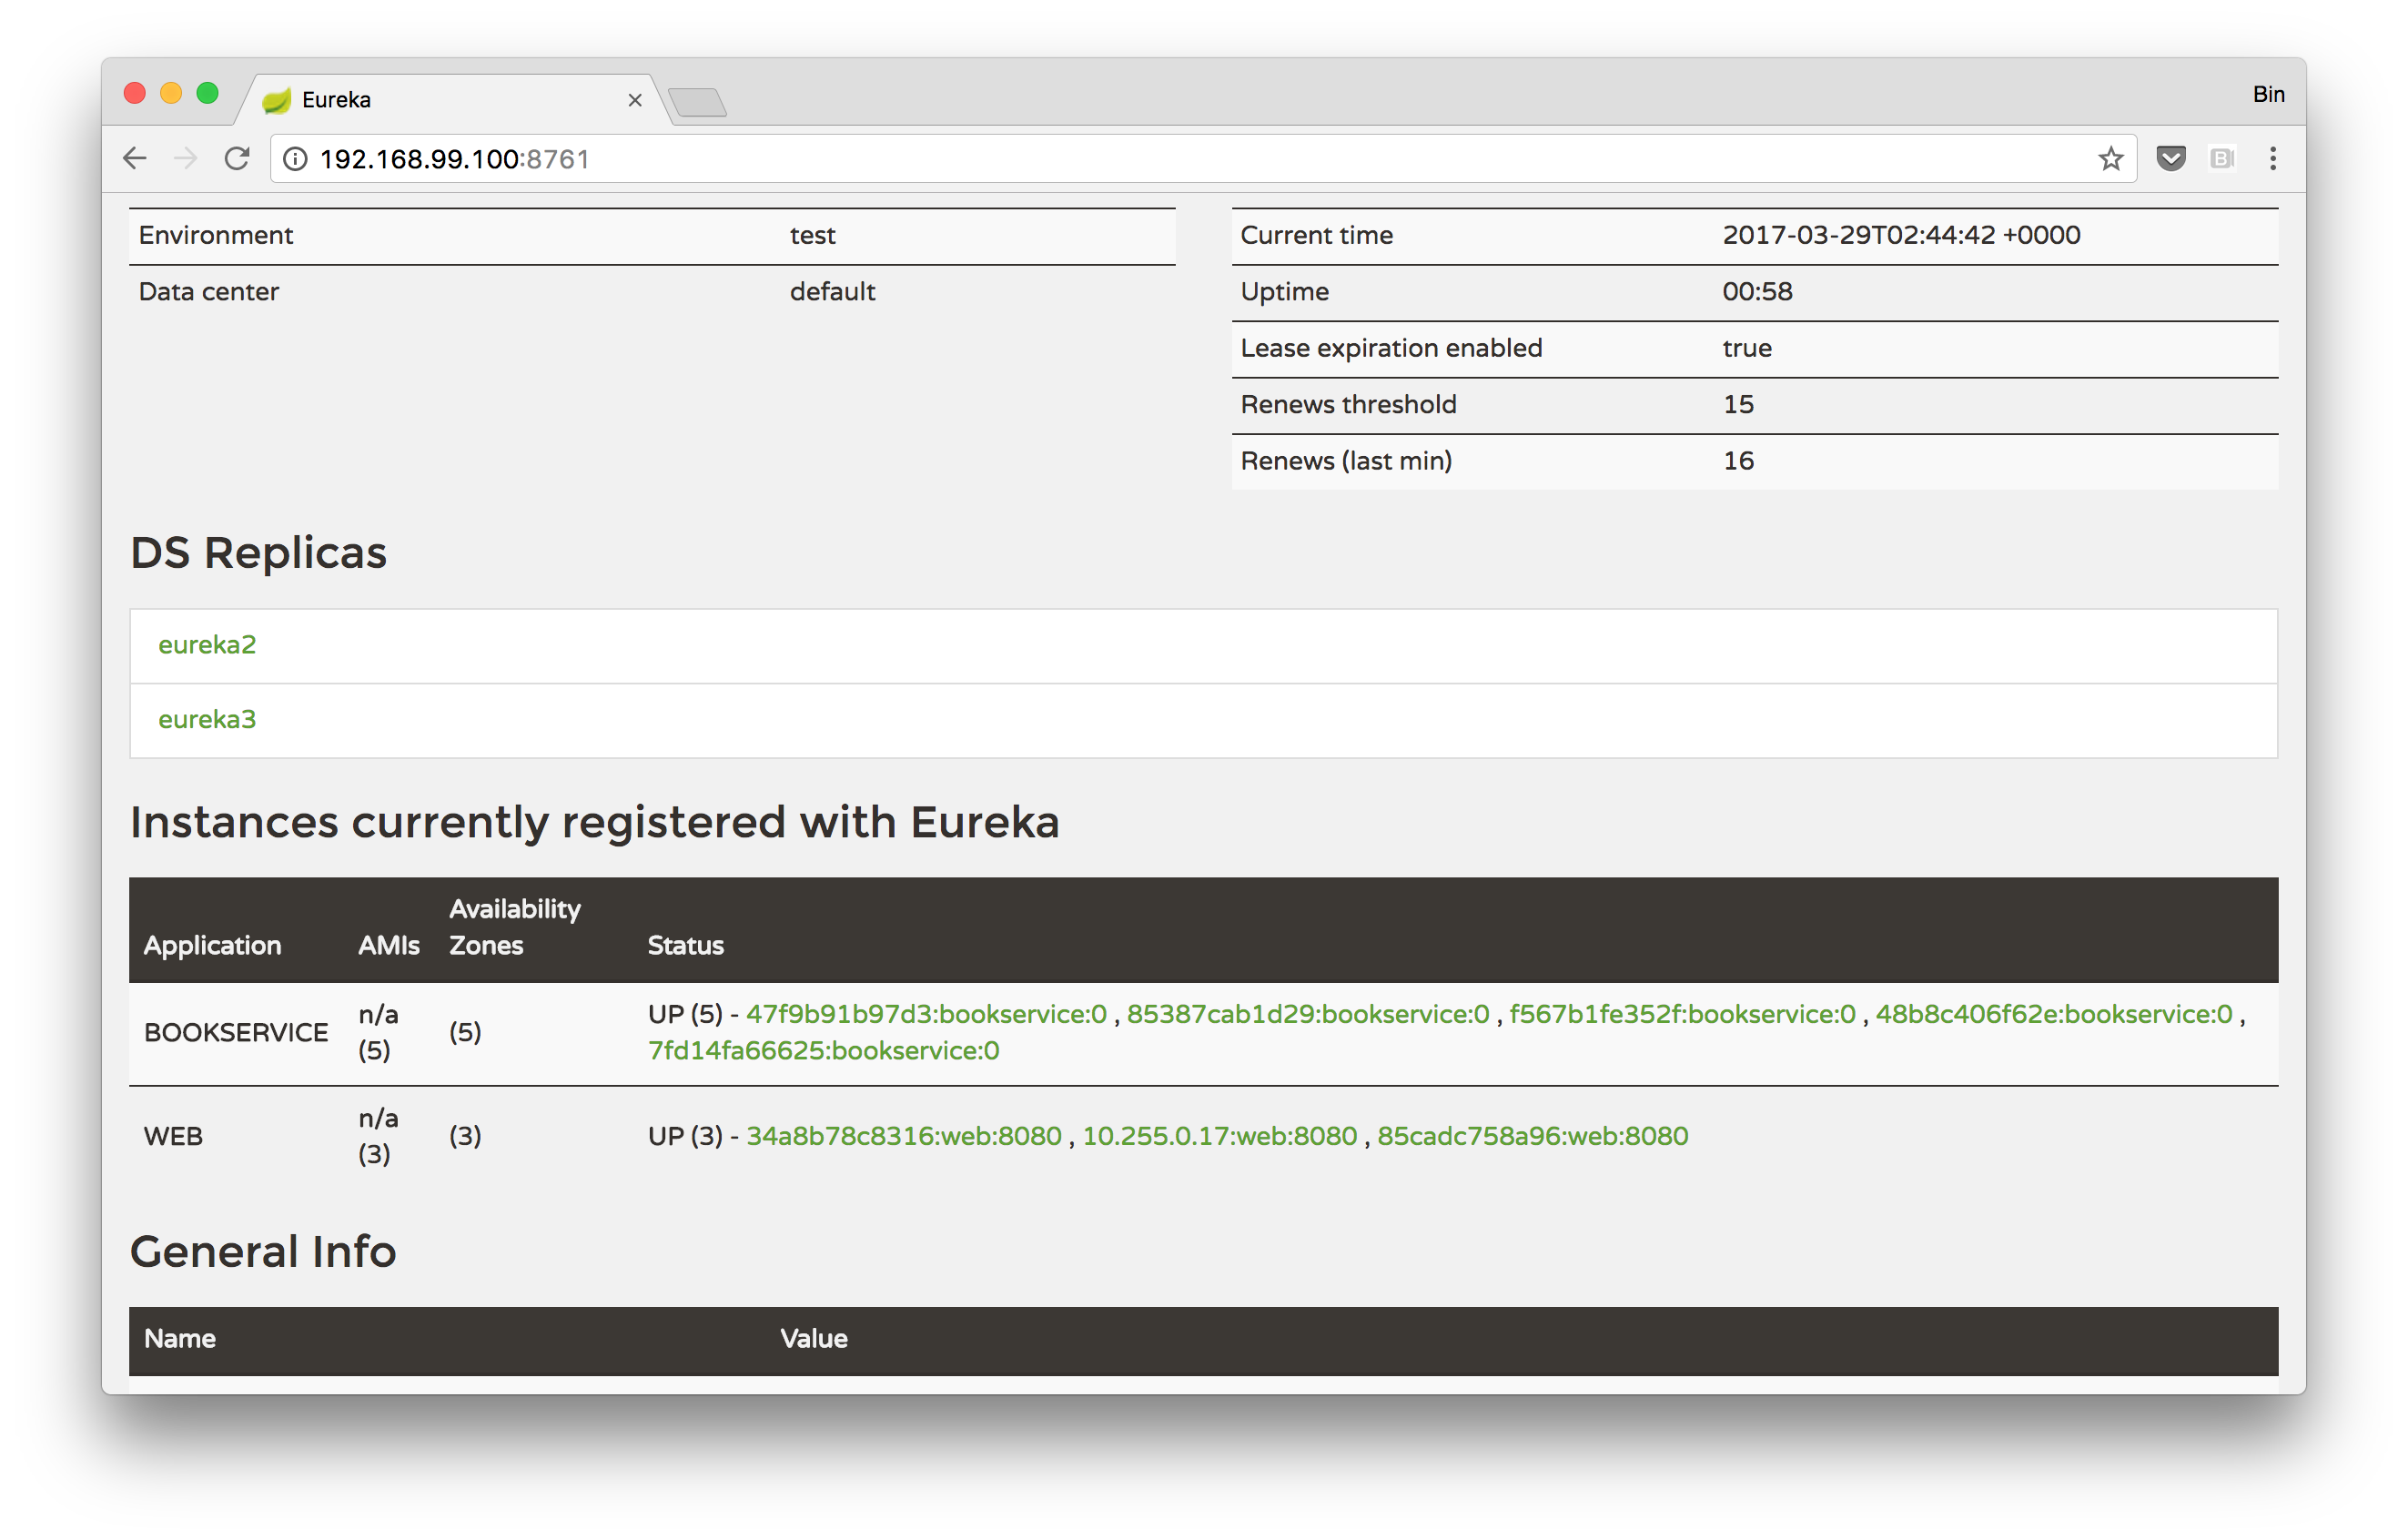Screen dimensions: 2408x1540
Task: Bookmark this page with the star icon
Action: (2110, 158)
